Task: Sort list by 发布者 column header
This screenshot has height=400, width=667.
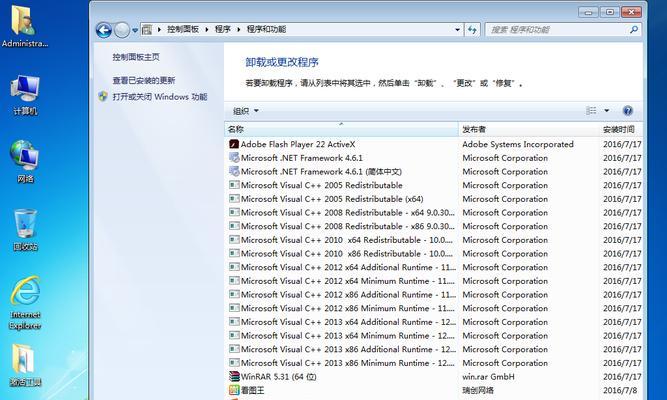Action: coord(529,129)
